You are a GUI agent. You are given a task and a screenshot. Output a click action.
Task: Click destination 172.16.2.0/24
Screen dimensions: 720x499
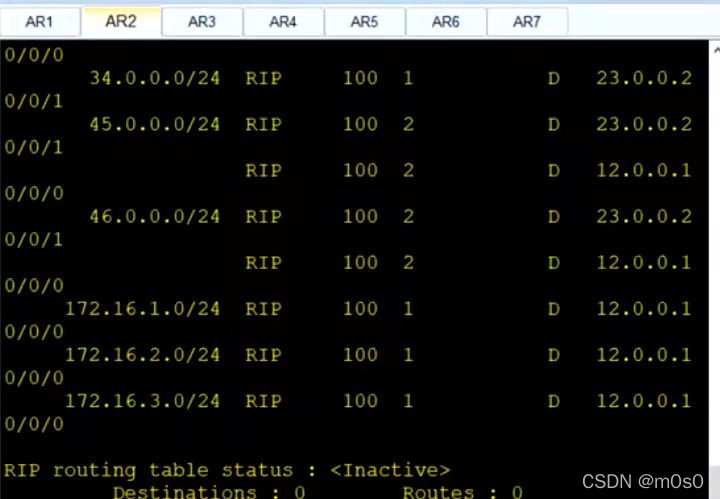click(143, 355)
